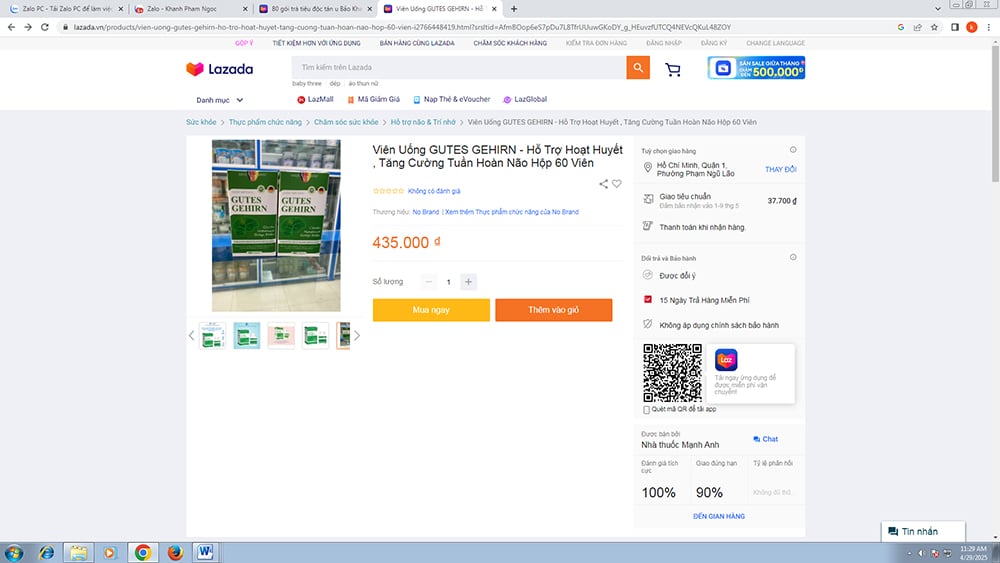
Task: Select the second product thumbnail
Action: (247, 335)
